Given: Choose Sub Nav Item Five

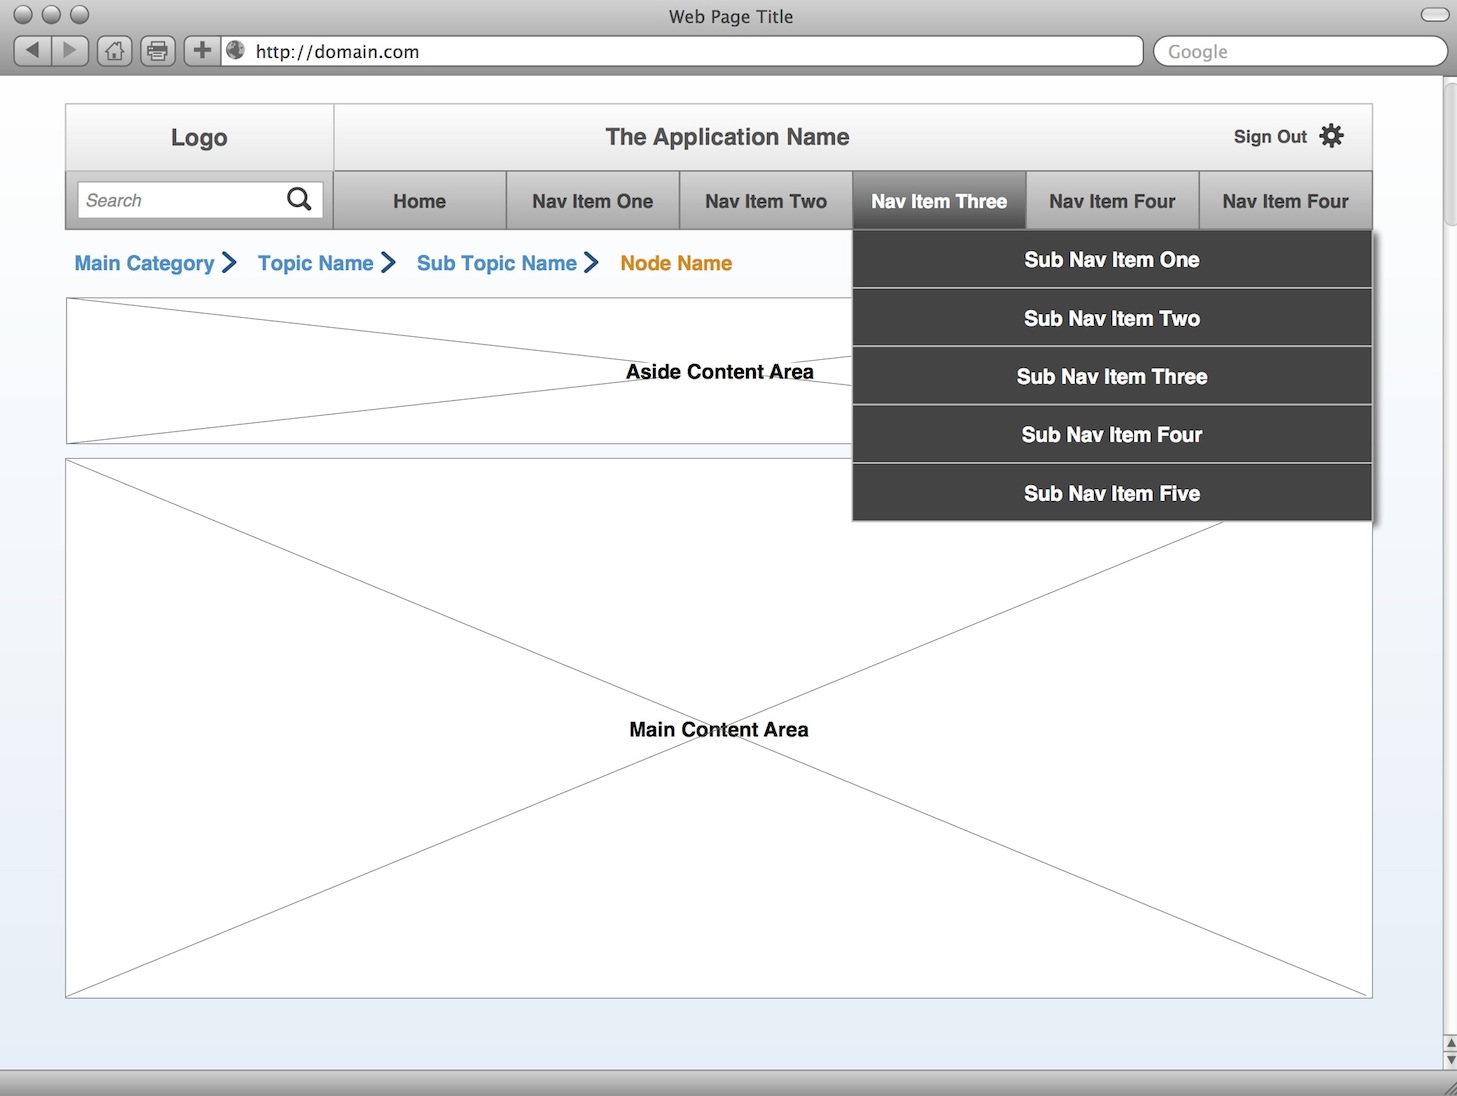Looking at the screenshot, I should tap(1112, 492).
